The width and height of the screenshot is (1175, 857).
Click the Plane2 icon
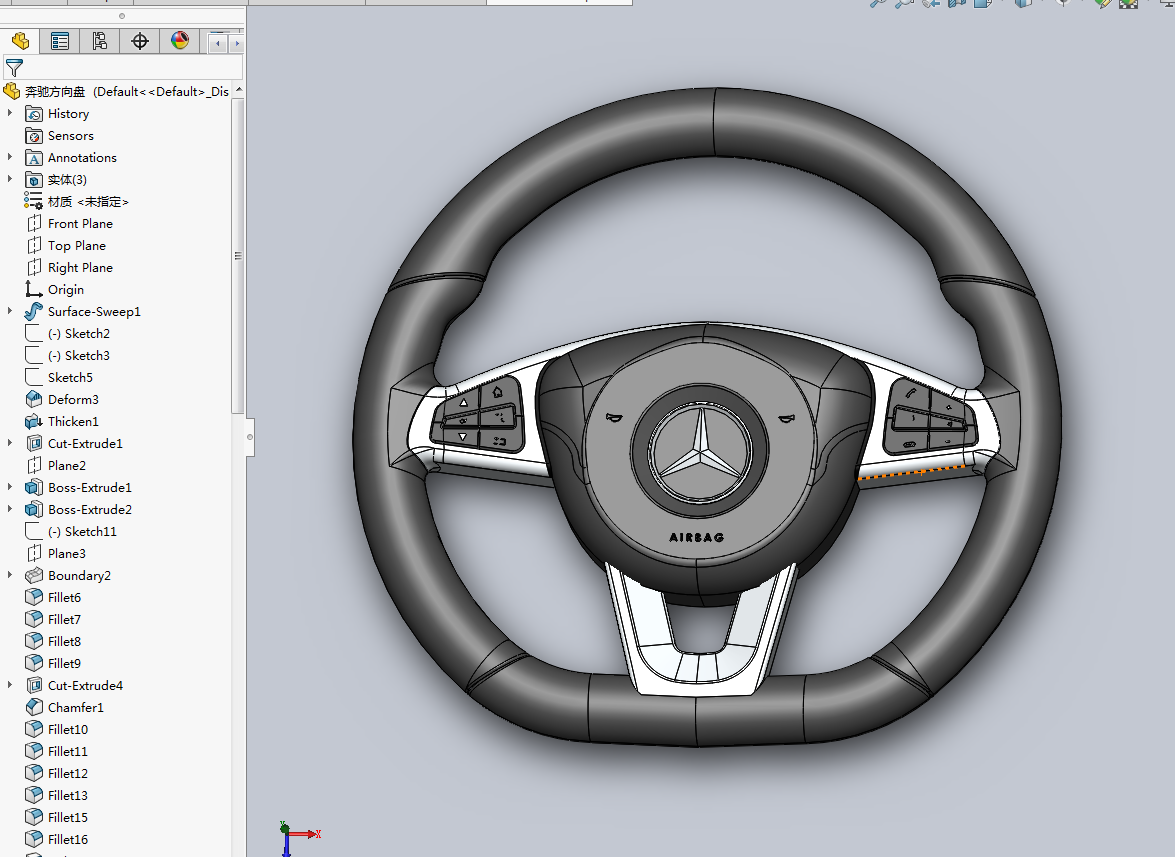point(34,465)
